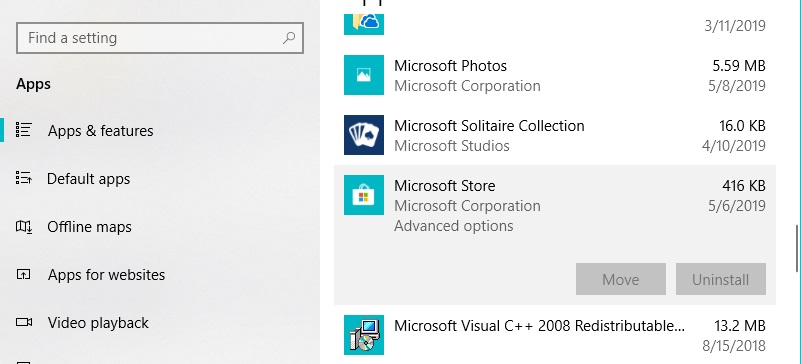Select Microsoft Photos app name
Image resolution: width=801 pixels, height=364 pixels.
(450, 66)
